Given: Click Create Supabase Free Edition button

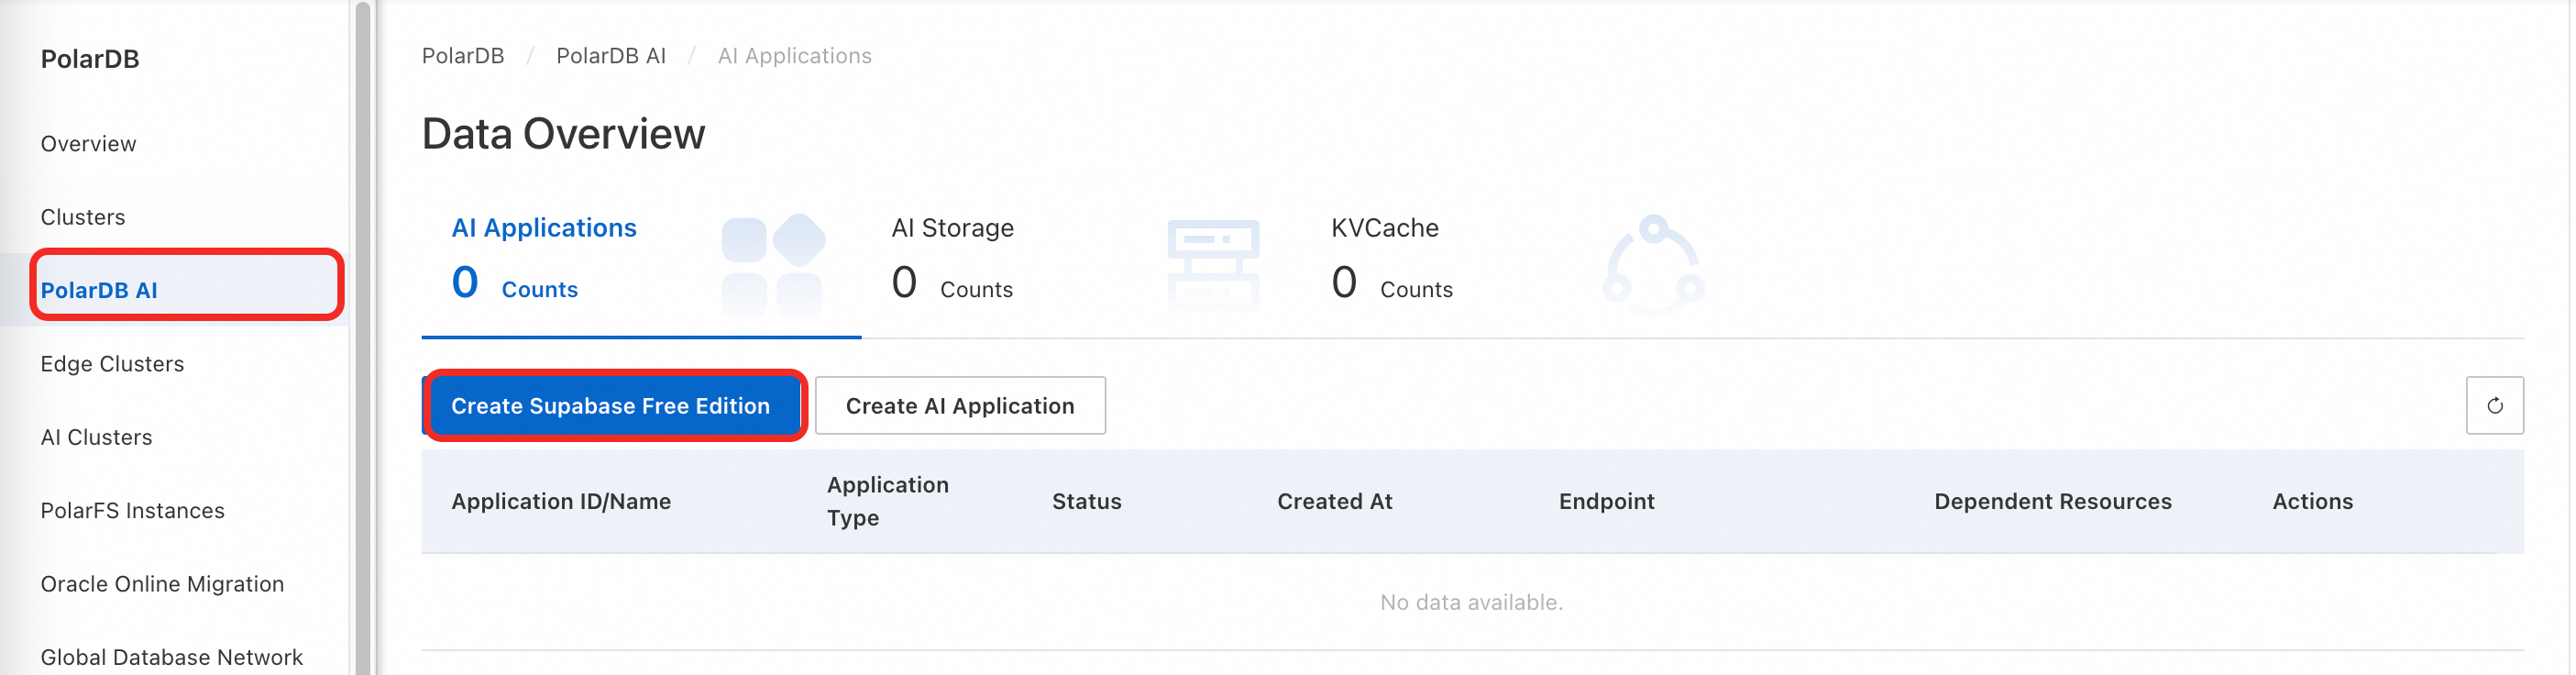Looking at the screenshot, I should click(610, 406).
